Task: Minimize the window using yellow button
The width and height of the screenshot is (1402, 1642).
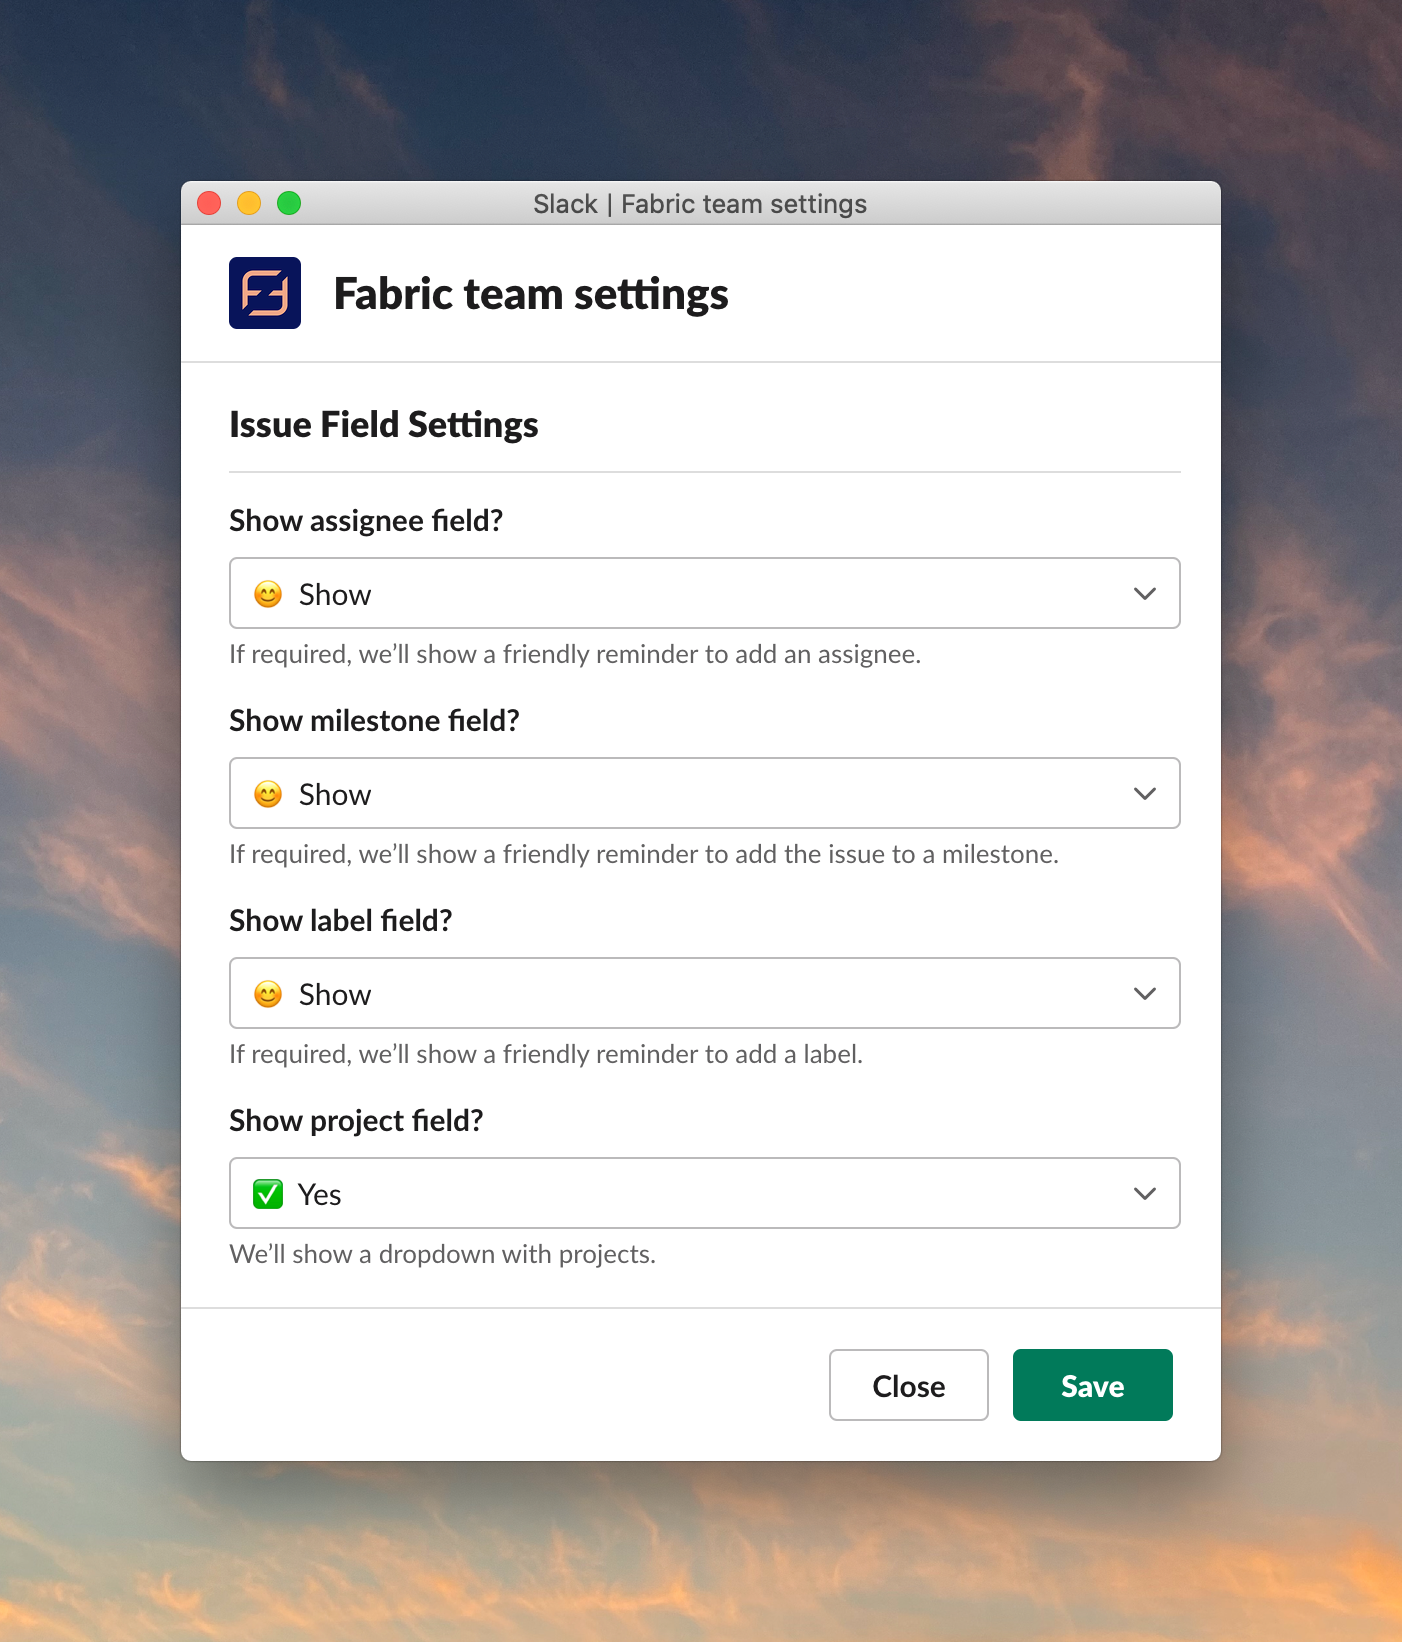Action: coord(249,203)
